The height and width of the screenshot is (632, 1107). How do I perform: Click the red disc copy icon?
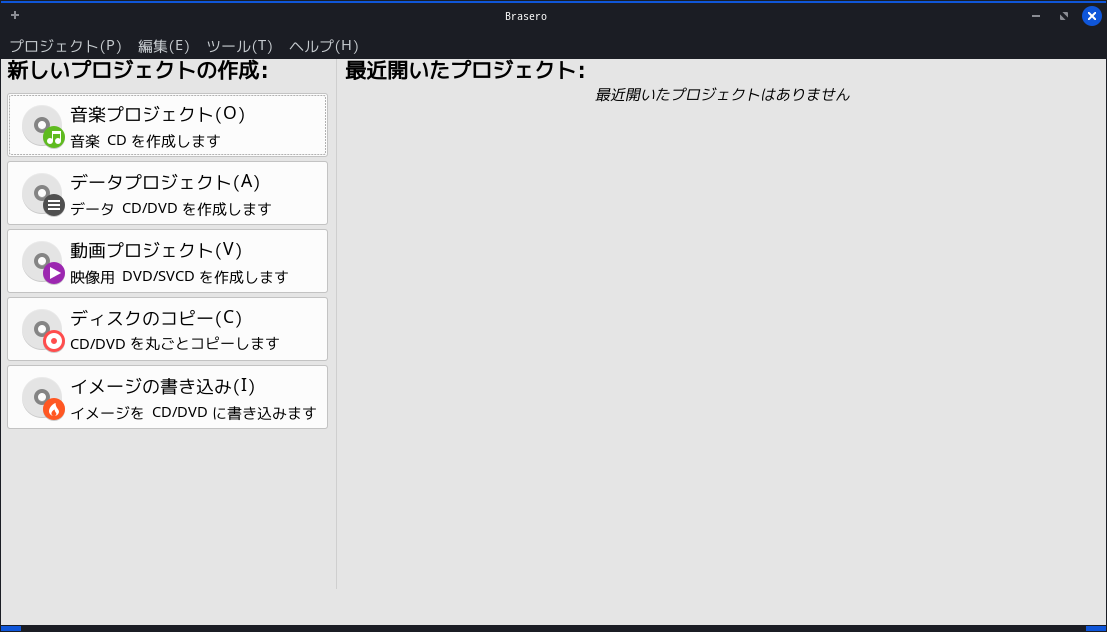[x=43, y=330]
